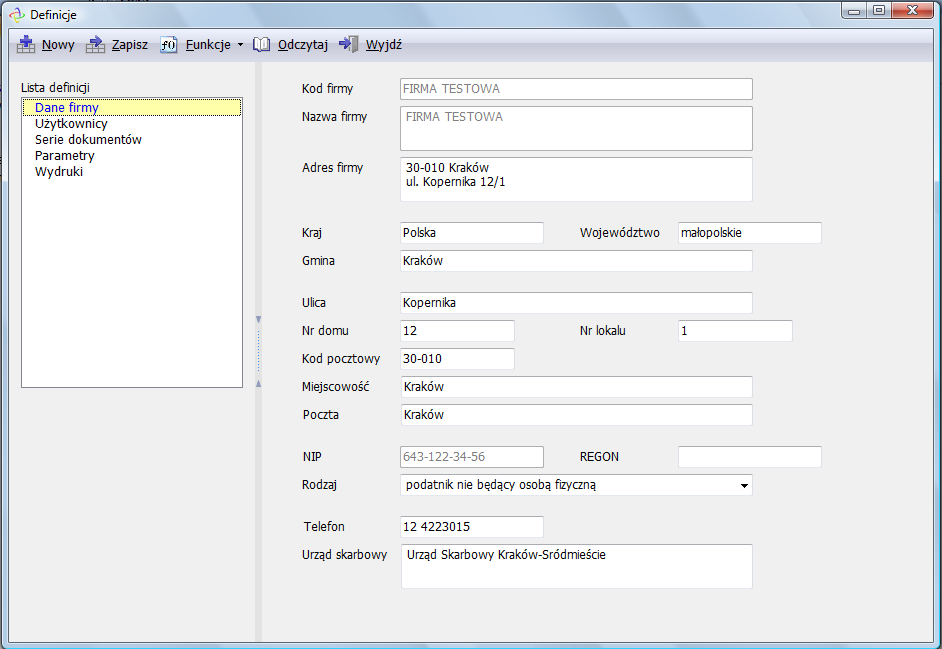Click the Kraj field containing Polska
This screenshot has width=942, height=649.
472,233
